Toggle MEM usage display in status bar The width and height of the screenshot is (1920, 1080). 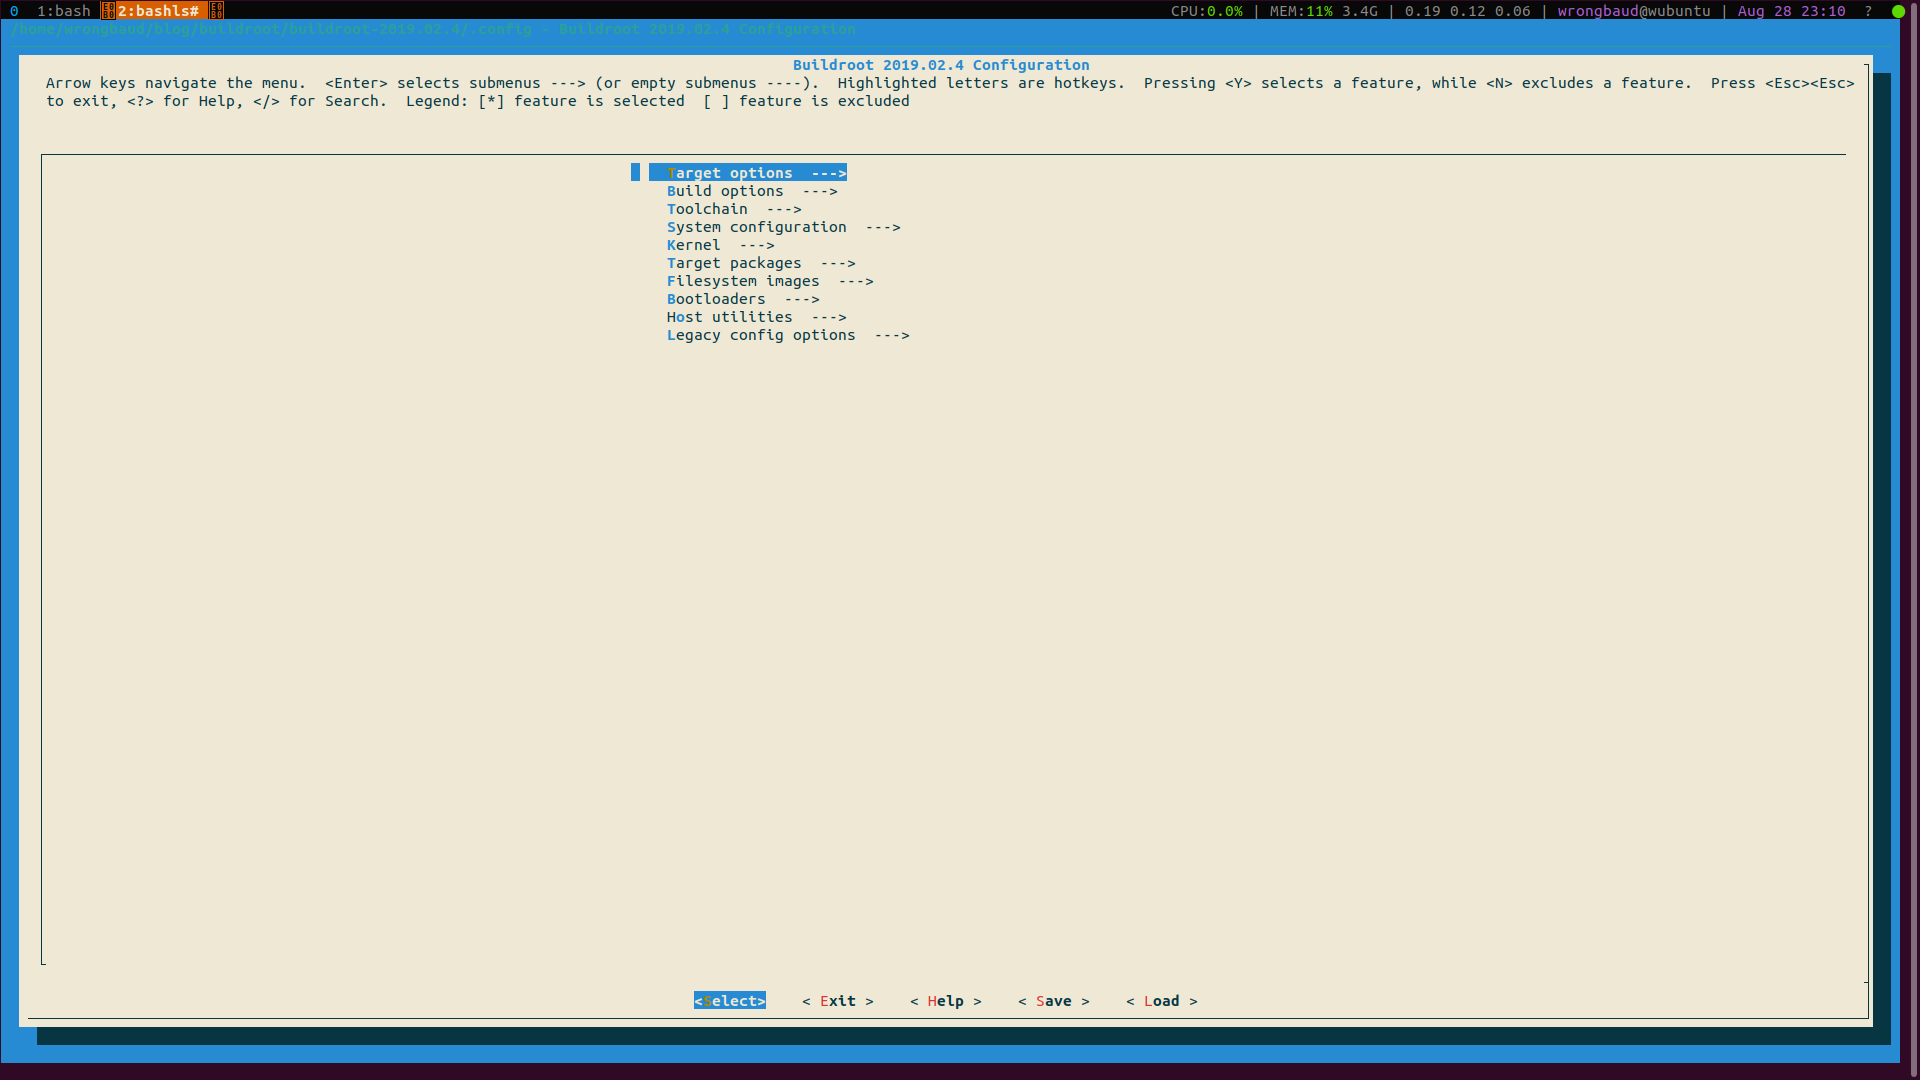[1323, 11]
